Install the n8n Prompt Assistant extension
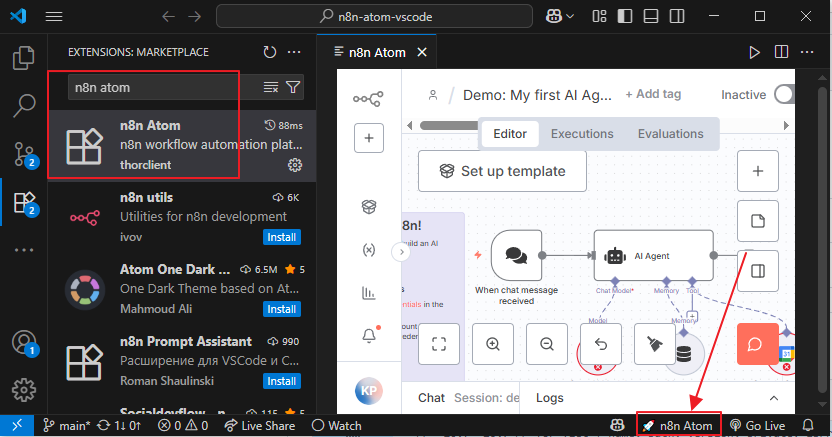This screenshot has width=832, height=437. coord(282,381)
